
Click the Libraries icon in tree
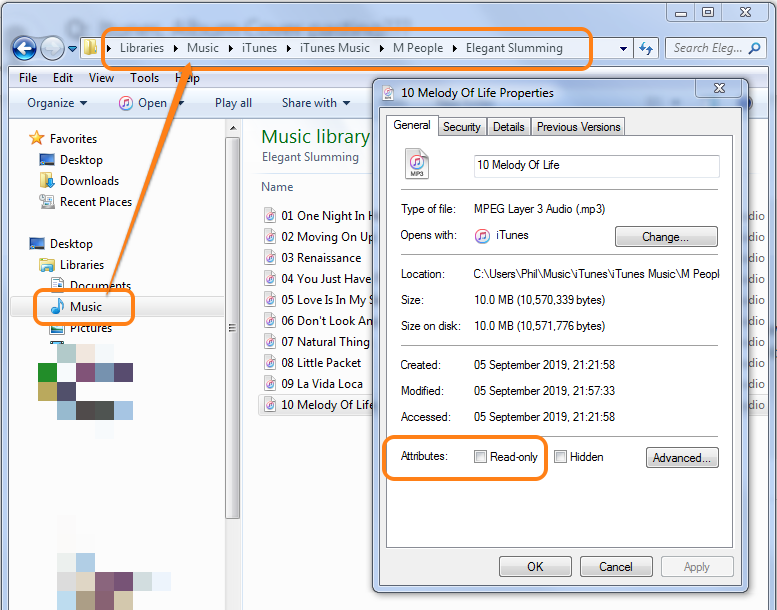(x=47, y=265)
